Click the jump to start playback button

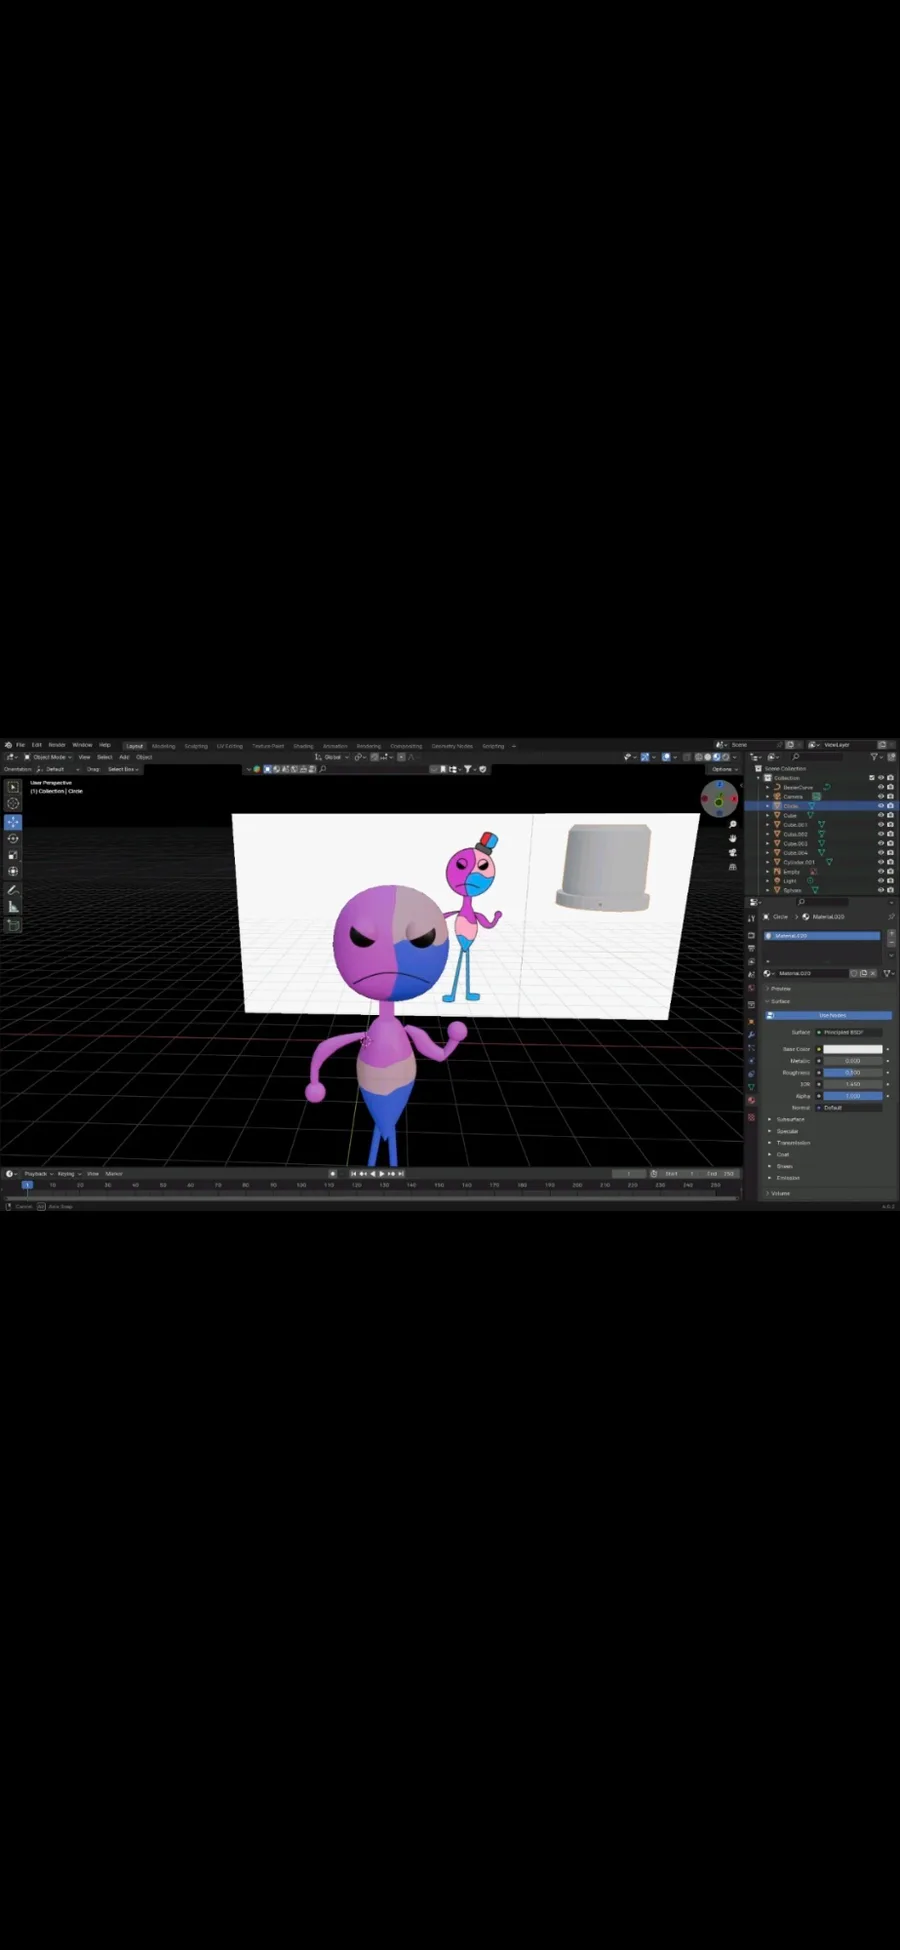[353, 1173]
